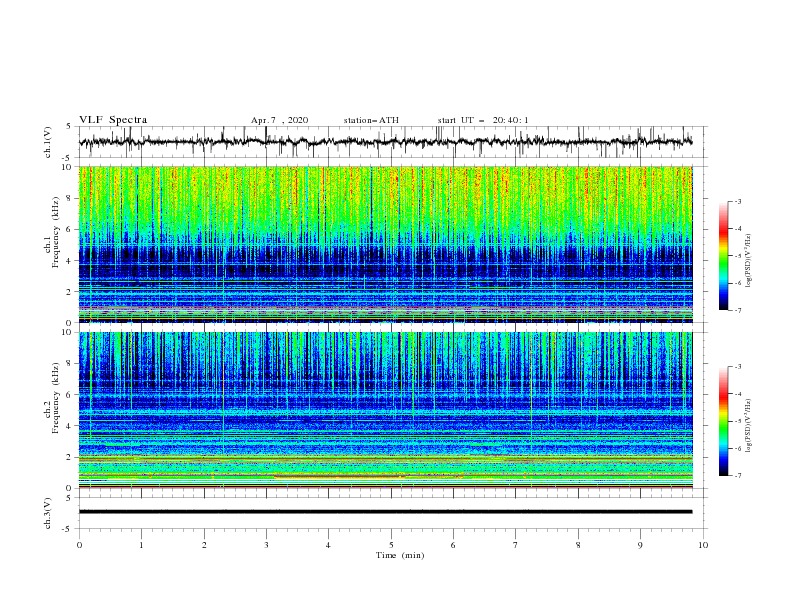Select the ch.1 "Frequency (kHz)" axis label

pos(55,232)
